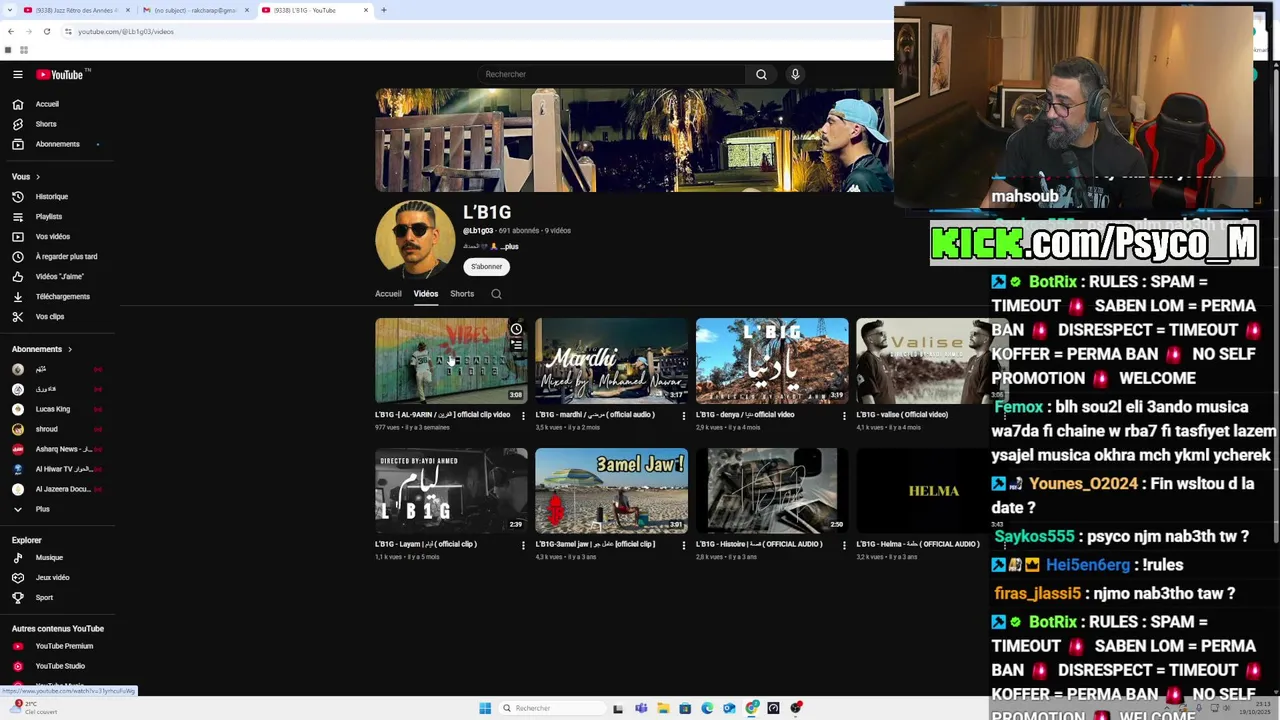This screenshot has height=720, width=1280.
Task: Go back in browser
Action: click(10, 31)
